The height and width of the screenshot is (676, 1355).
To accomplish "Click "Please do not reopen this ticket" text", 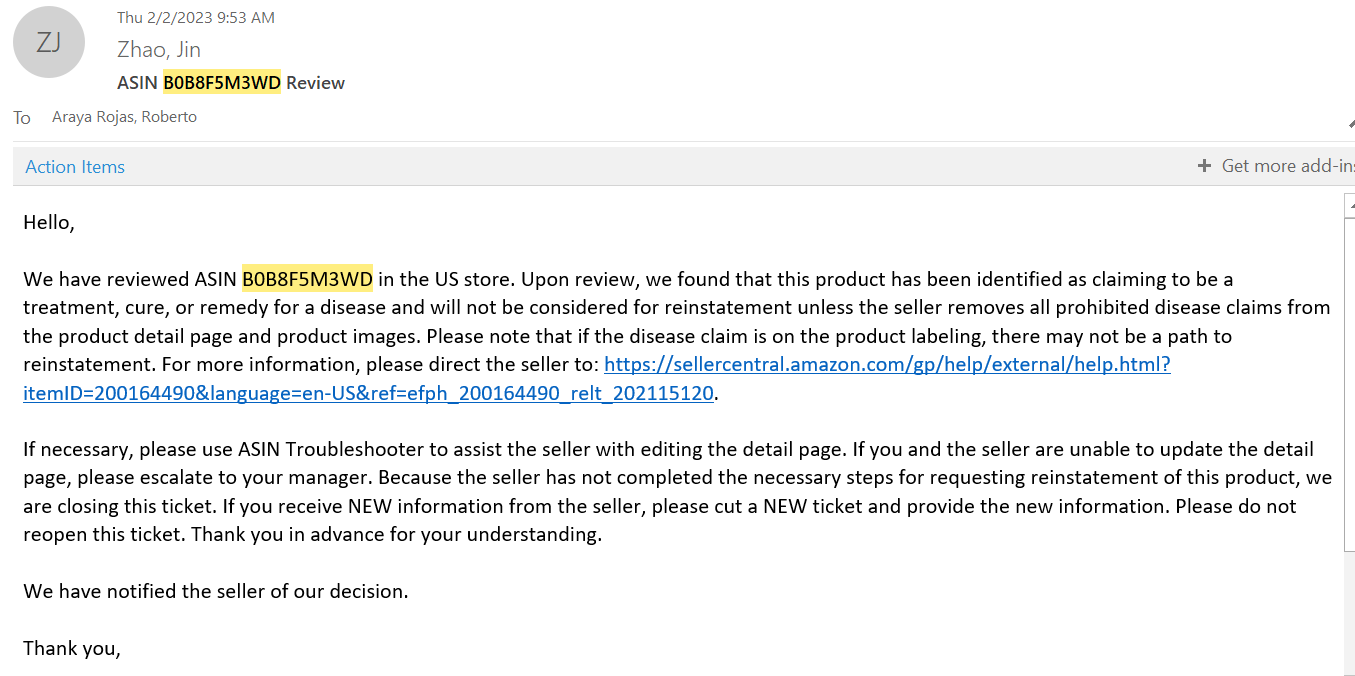I will pyautogui.click(x=1235, y=506).
